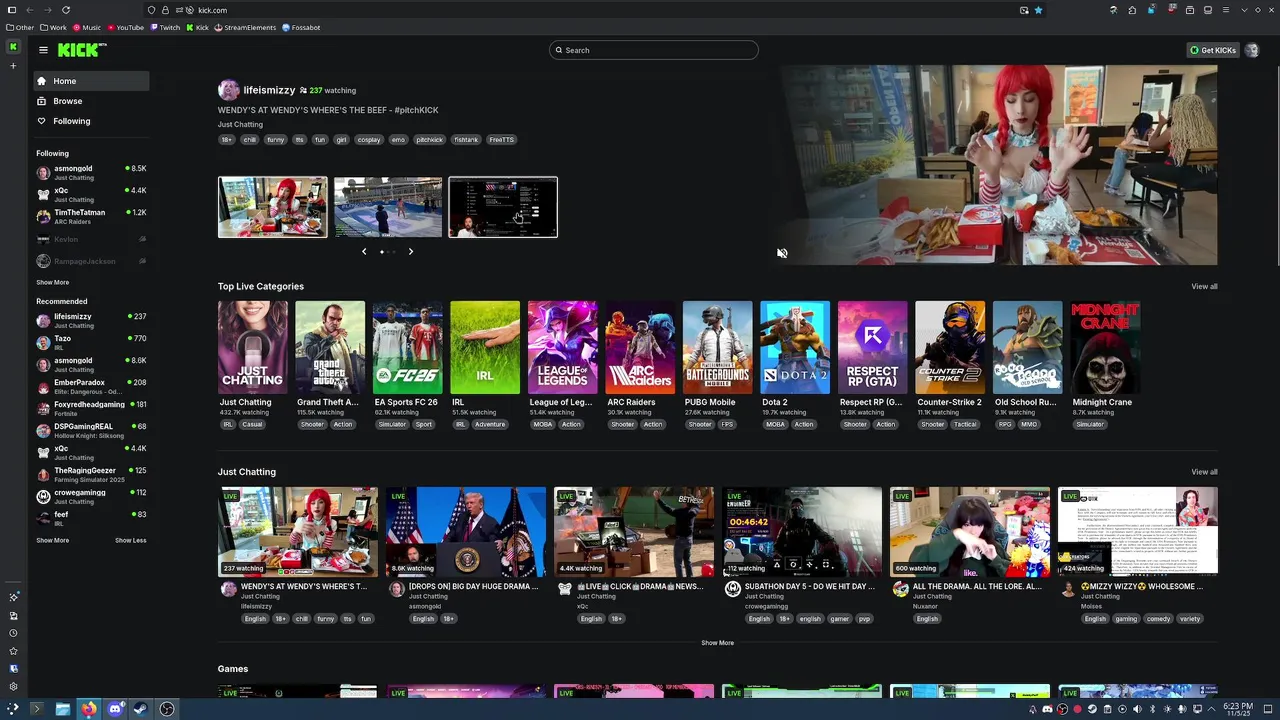Viewport: 1280px width, 720px height.
Task: Click the KICK logo
Action: tap(76, 49)
